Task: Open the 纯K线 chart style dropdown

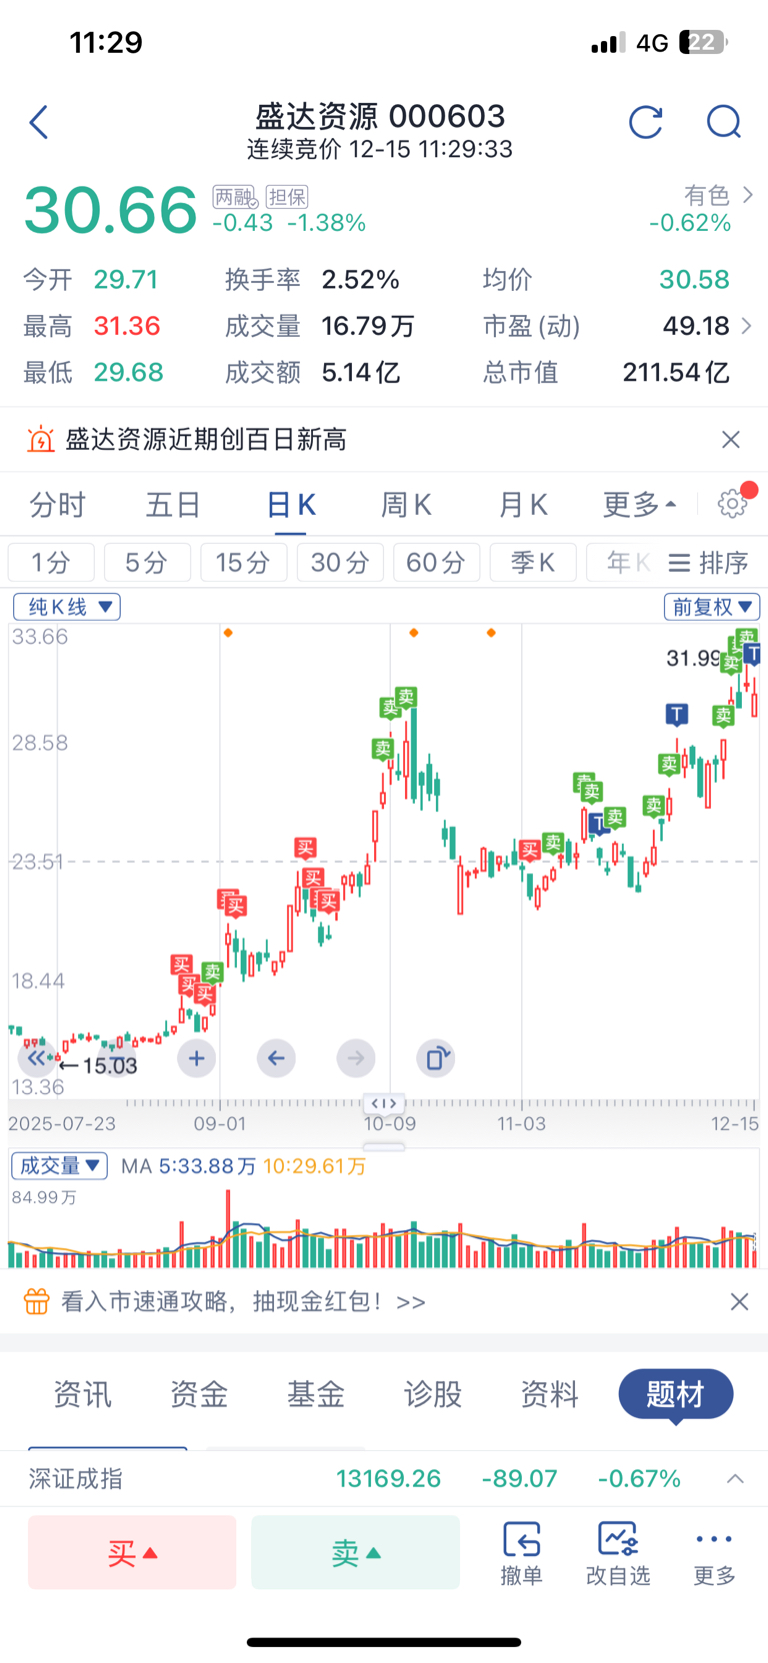Action: coord(67,607)
